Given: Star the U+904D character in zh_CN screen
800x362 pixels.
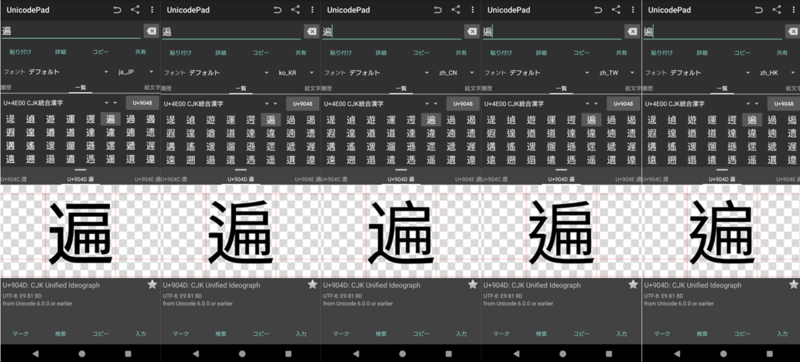Looking at the screenshot, I should click(472, 285).
